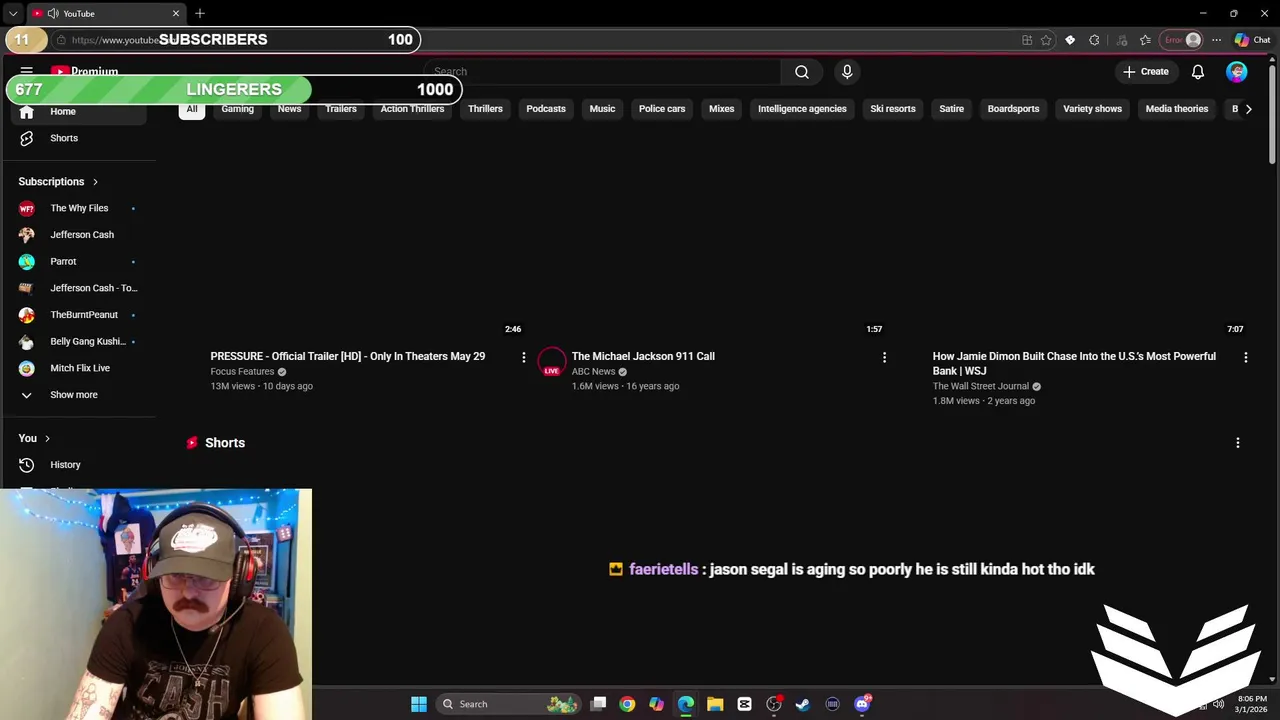Open the taskbar clock showing 8:06 PM

tap(1252, 704)
